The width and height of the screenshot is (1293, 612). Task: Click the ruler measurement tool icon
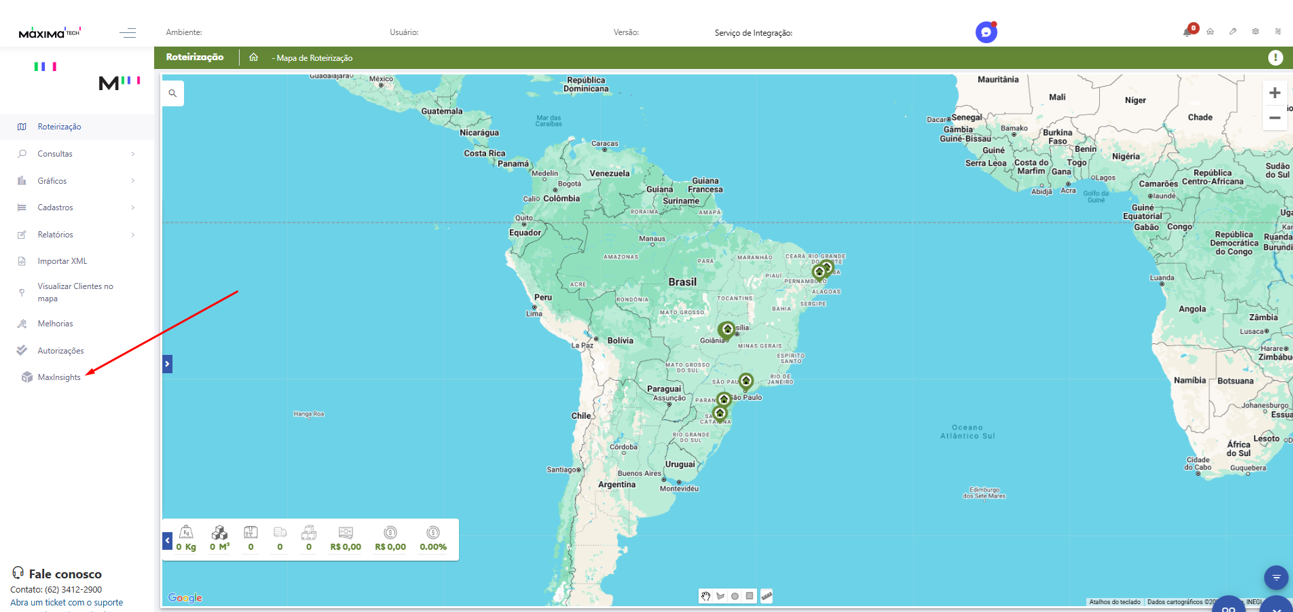(x=767, y=596)
